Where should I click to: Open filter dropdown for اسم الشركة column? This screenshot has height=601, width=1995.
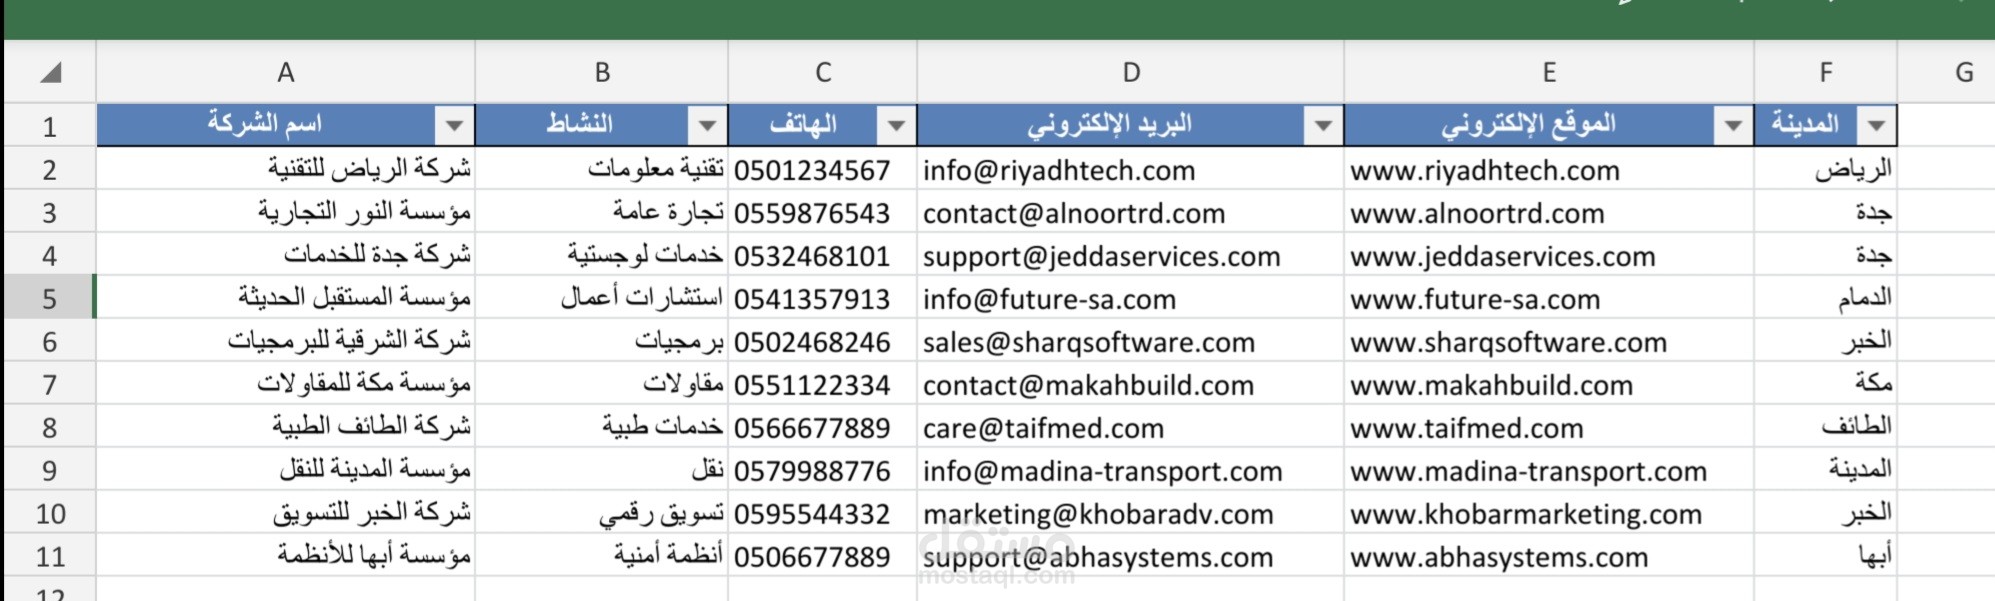click(454, 126)
